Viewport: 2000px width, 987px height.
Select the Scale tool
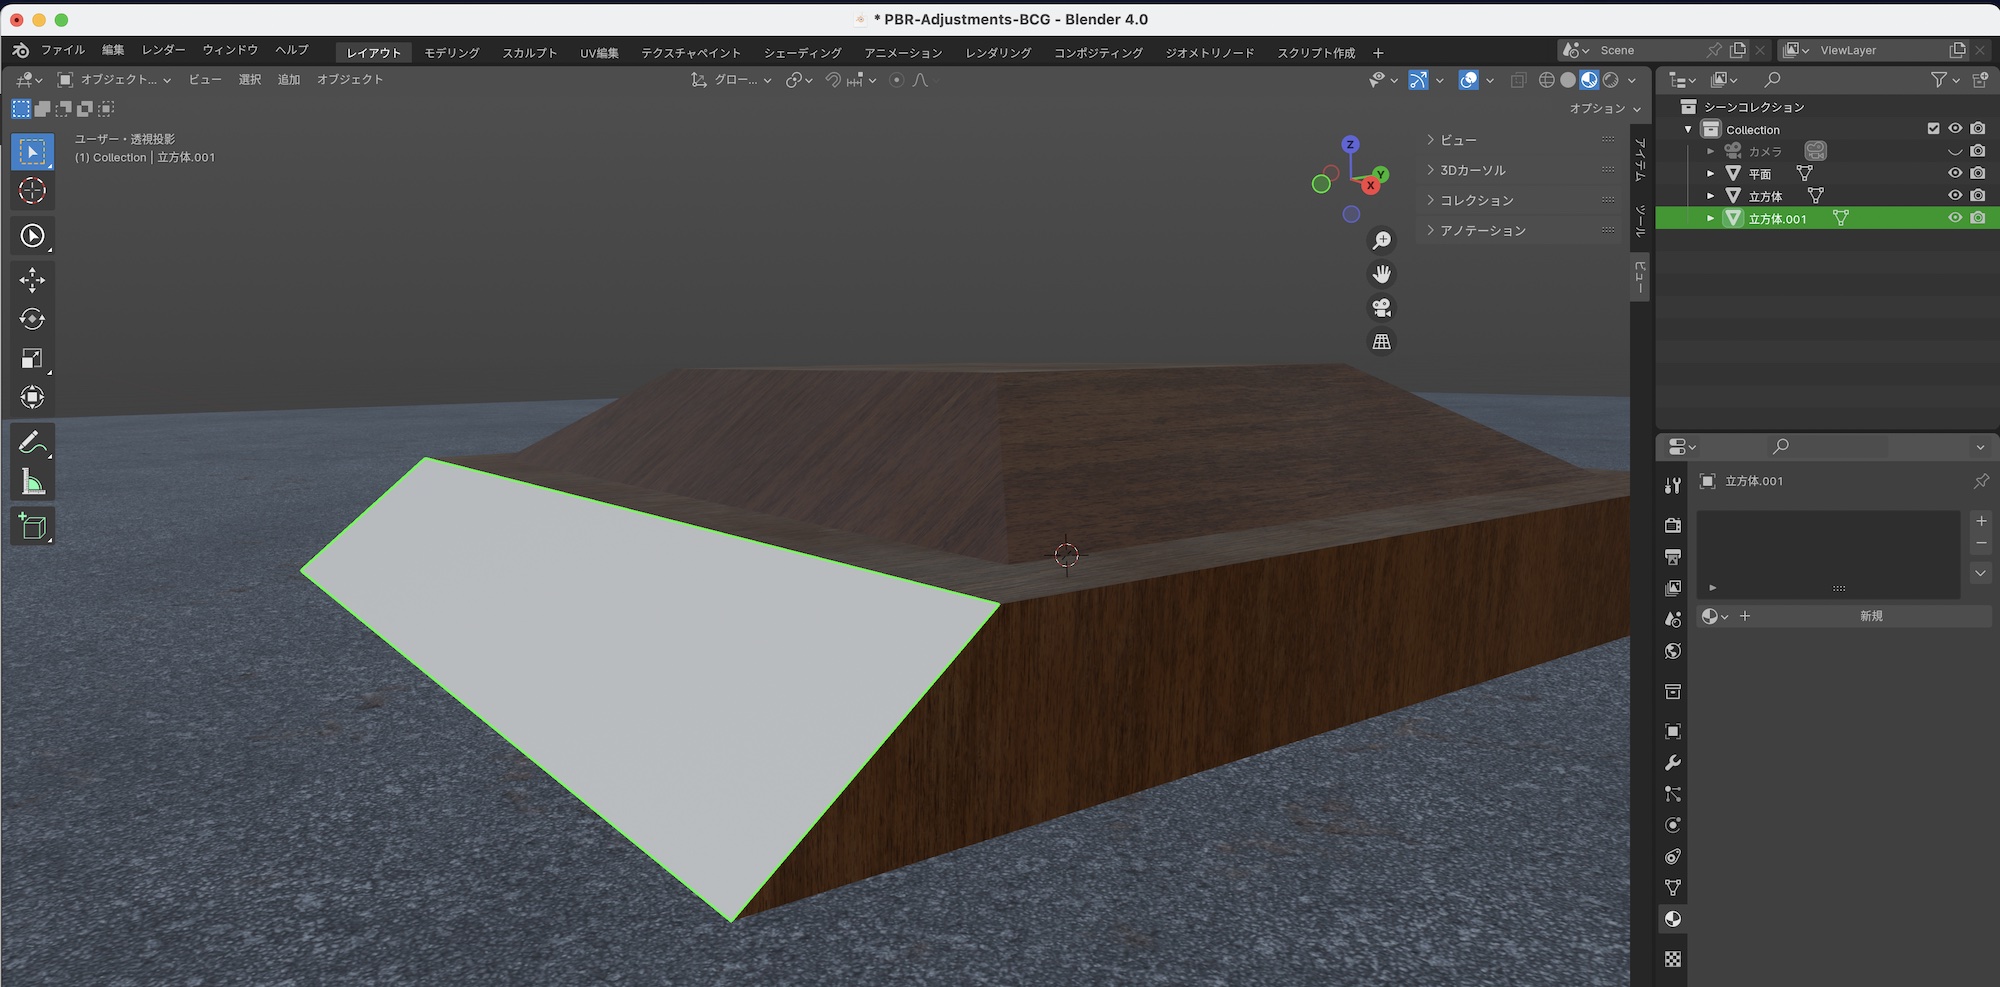pos(32,359)
